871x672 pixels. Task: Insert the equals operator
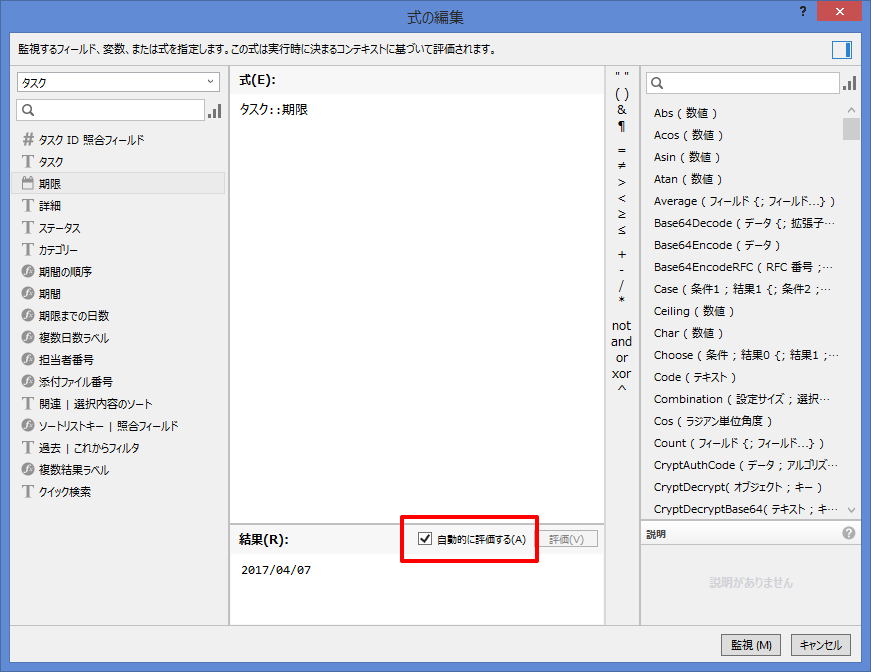tap(622, 150)
